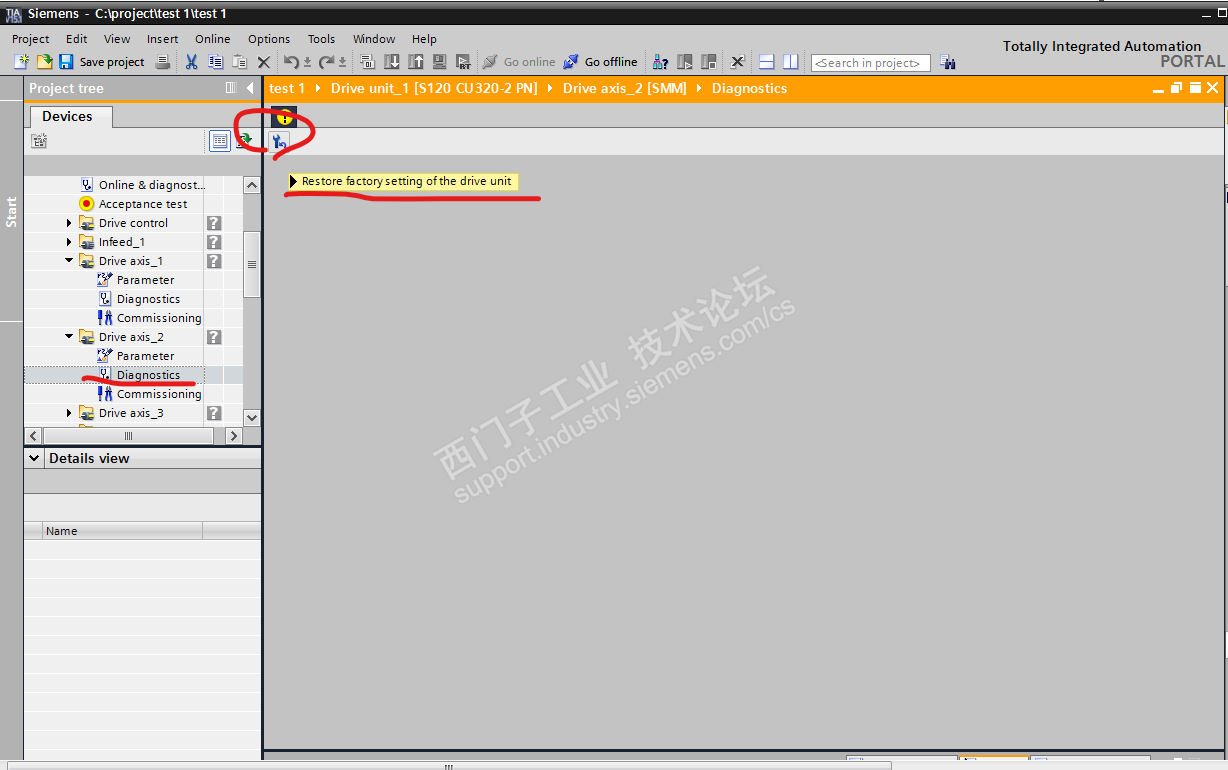
Task: Click the Go online button
Action: tap(519, 62)
